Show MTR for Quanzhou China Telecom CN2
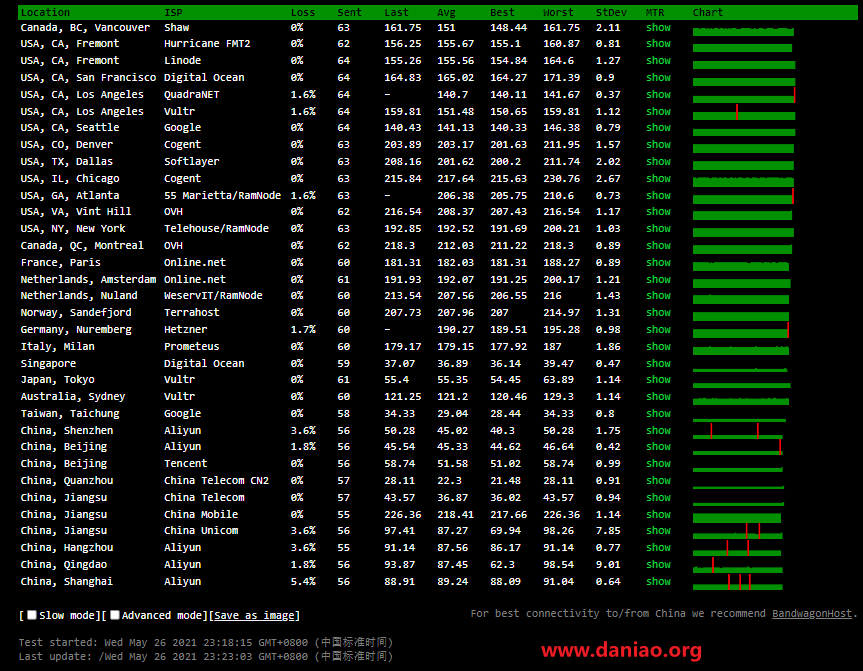Image resolution: width=863 pixels, height=671 pixels. pos(658,481)
